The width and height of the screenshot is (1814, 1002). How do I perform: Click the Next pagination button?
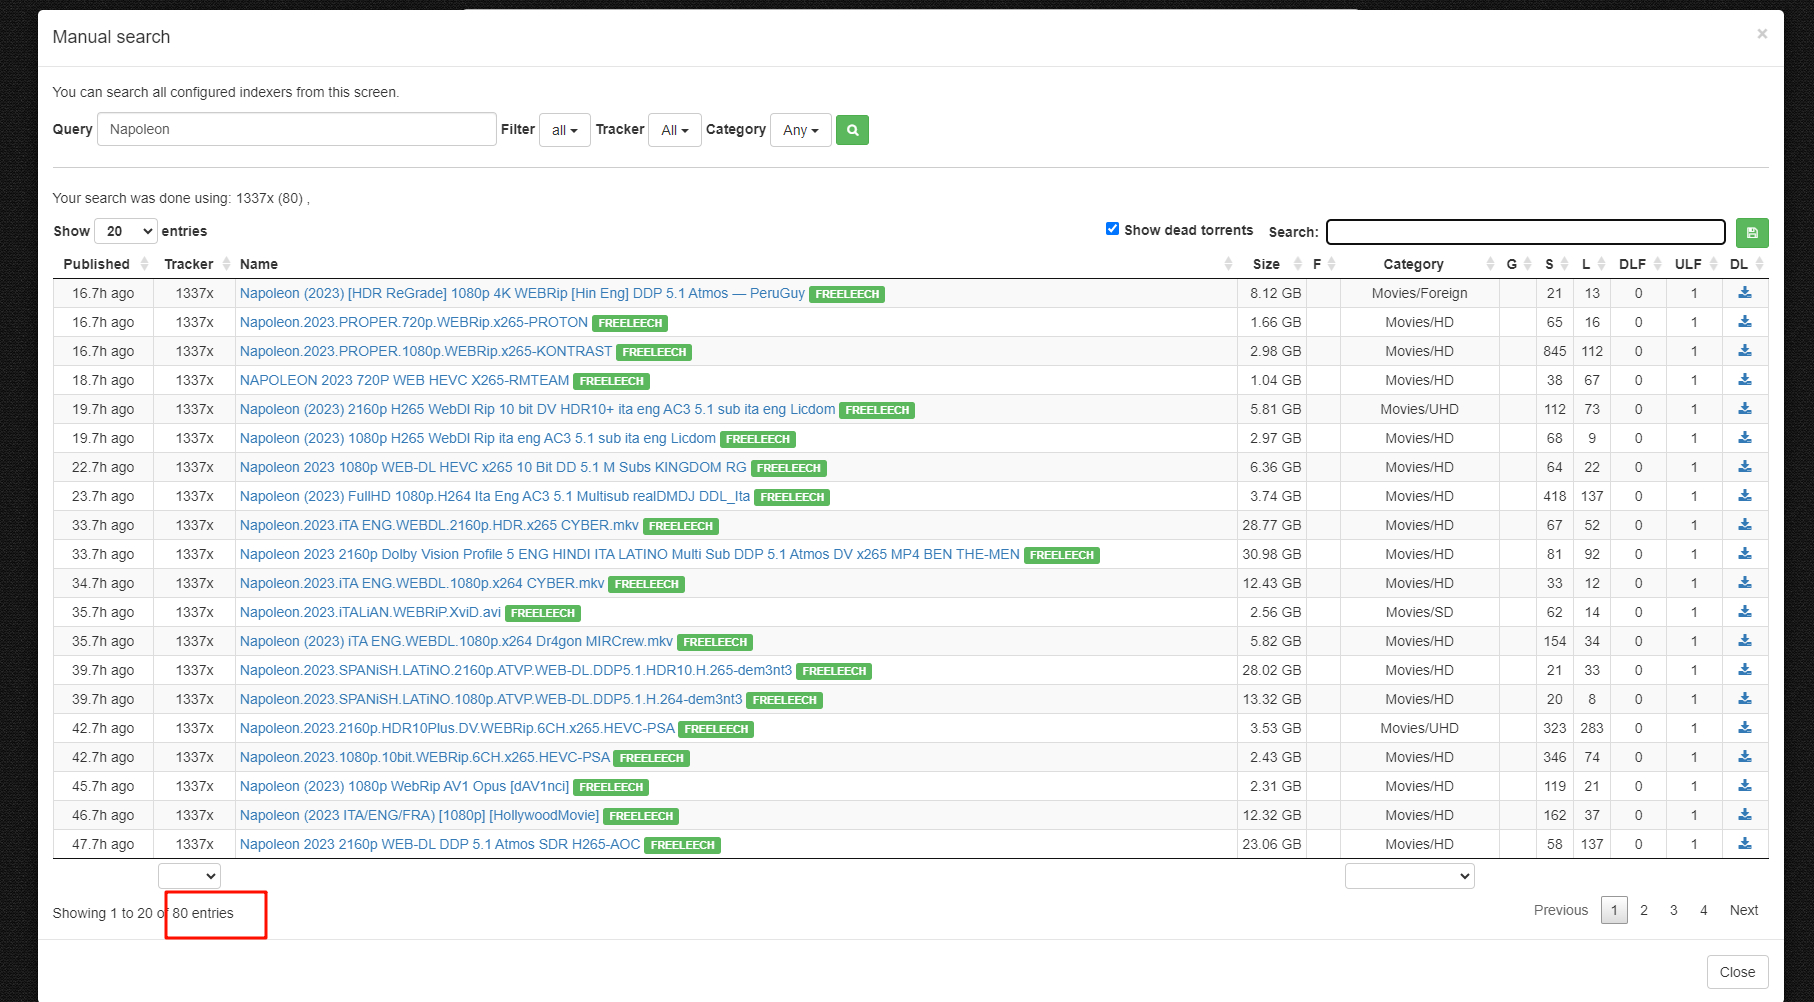1744,910
